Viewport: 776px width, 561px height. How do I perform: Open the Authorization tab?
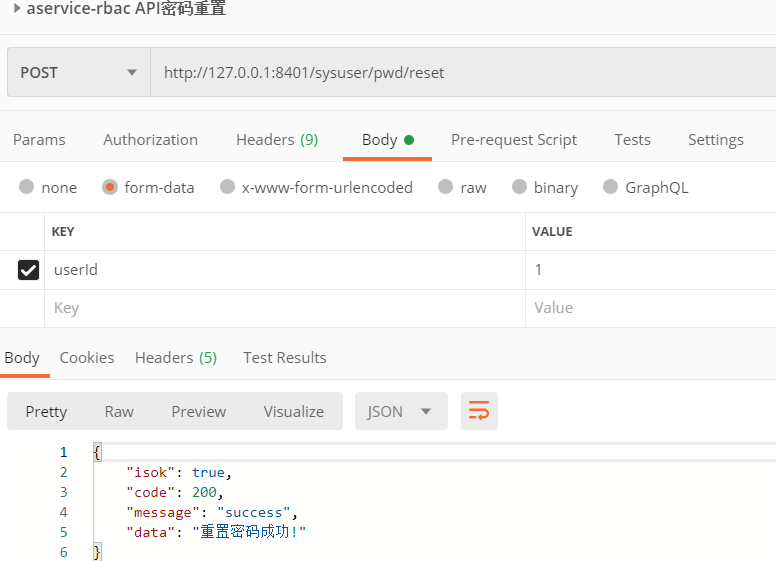150,140
